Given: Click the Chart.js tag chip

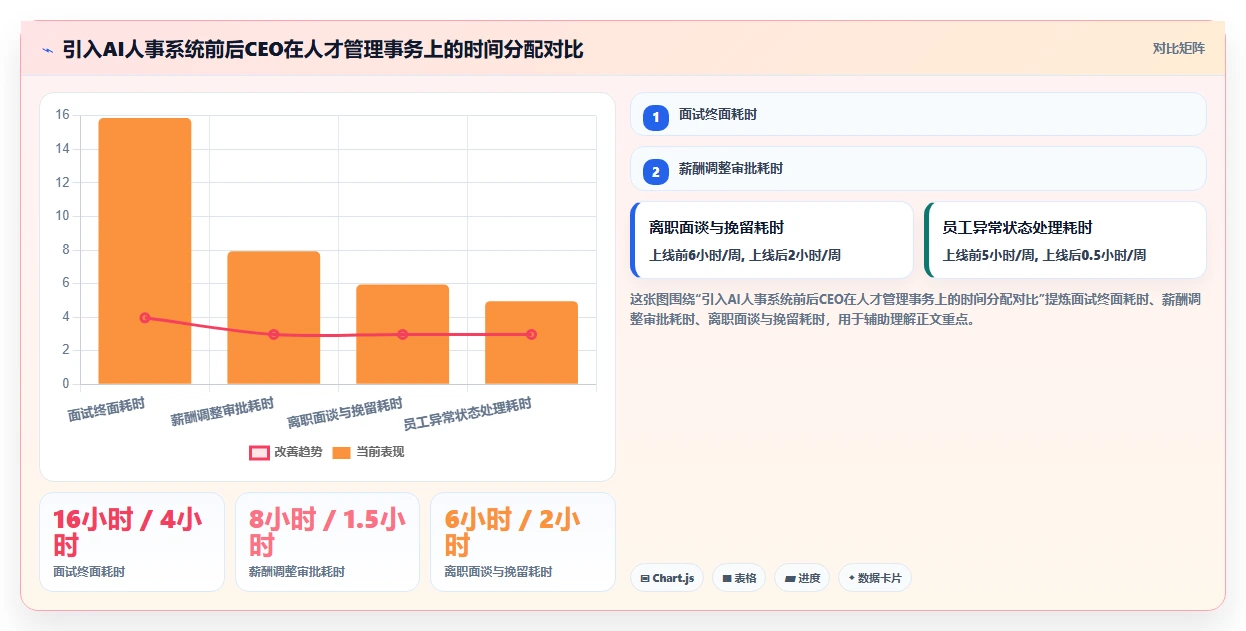Looking at the screenshot, I should click(x=667, y=578).
